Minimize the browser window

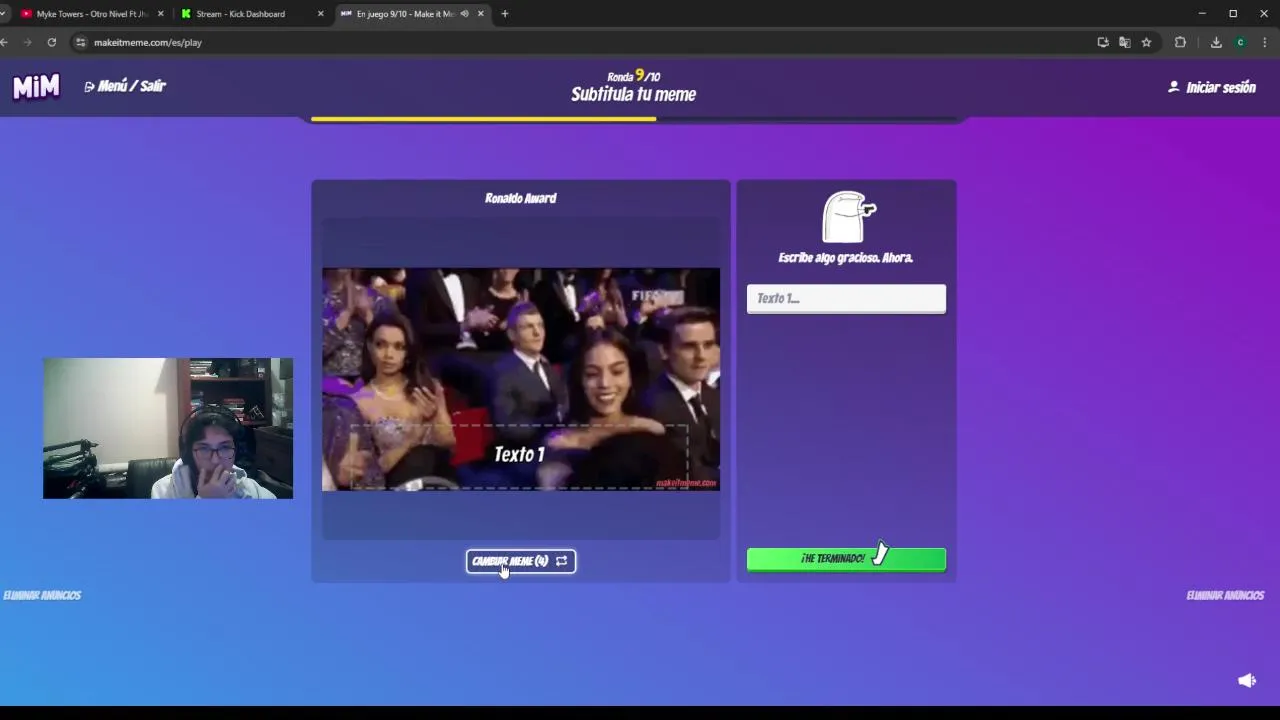coord(1202,13)
